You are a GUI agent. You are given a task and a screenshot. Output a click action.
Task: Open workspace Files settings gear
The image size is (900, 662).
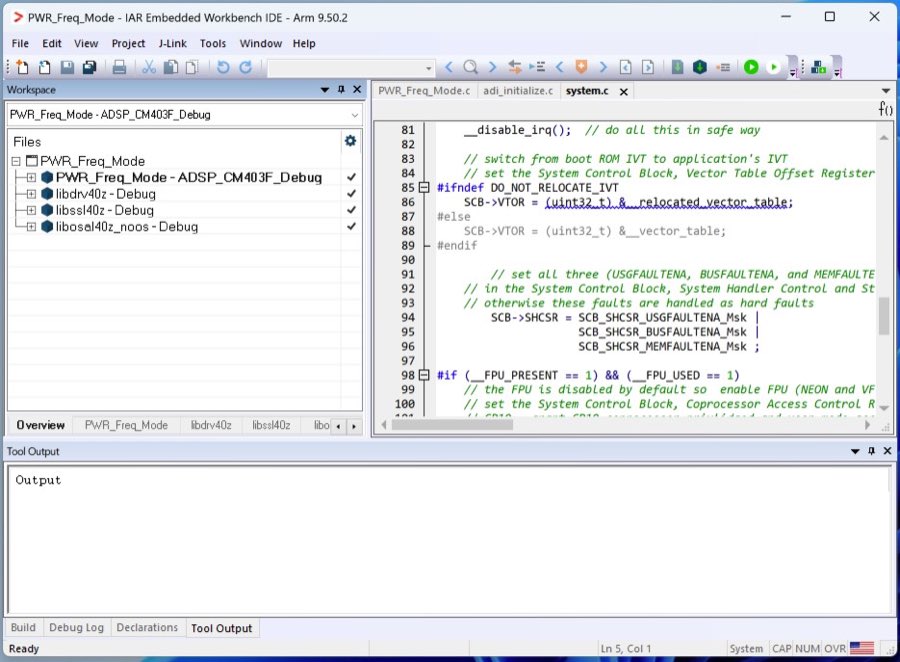click(350, 141)
